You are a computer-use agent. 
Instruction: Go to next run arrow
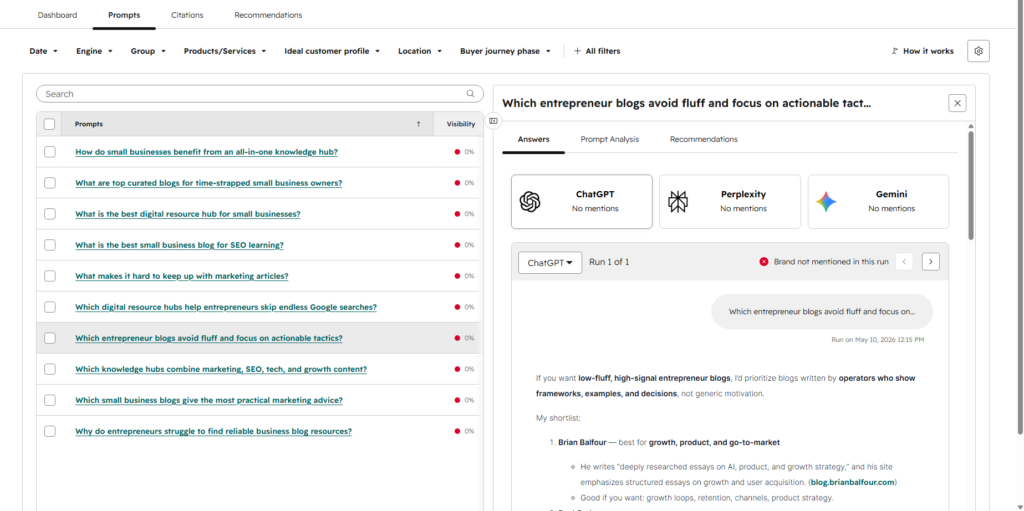point(931,262)
